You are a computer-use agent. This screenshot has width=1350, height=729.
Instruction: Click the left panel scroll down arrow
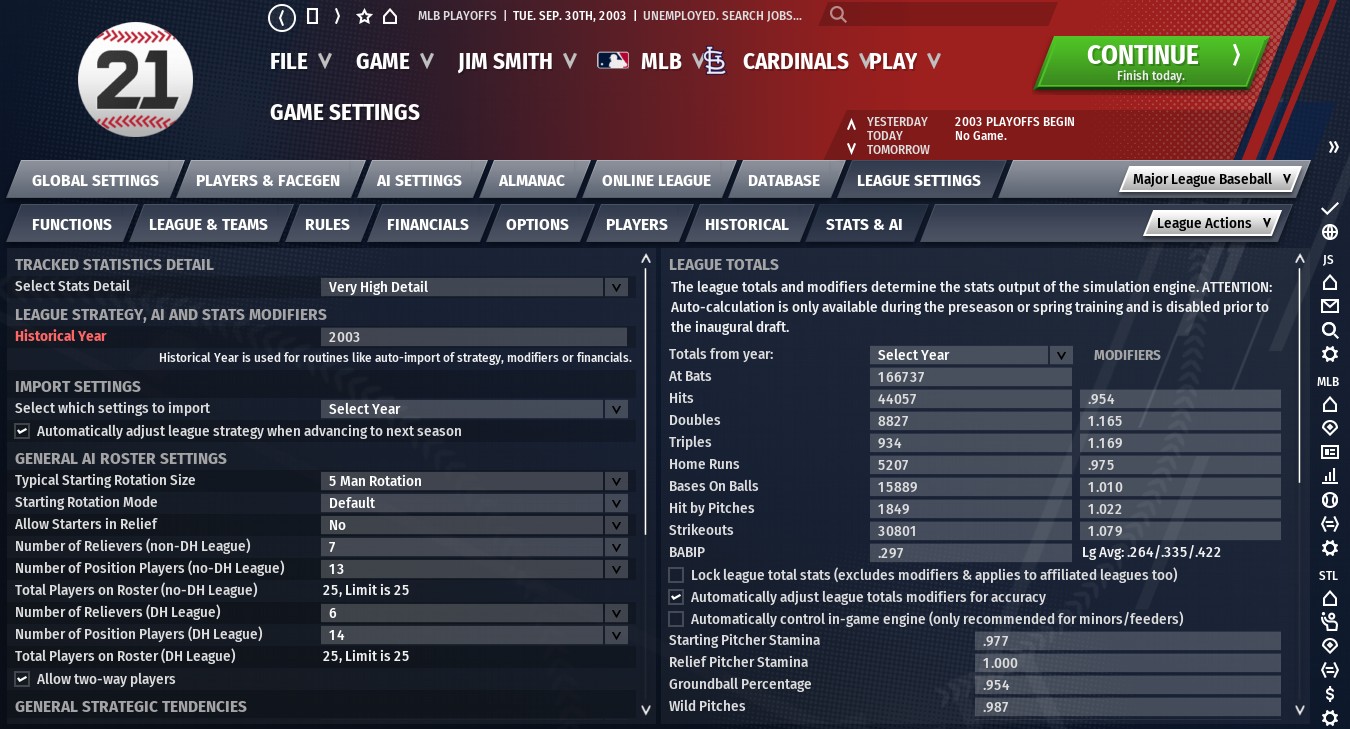click(646, 709)
